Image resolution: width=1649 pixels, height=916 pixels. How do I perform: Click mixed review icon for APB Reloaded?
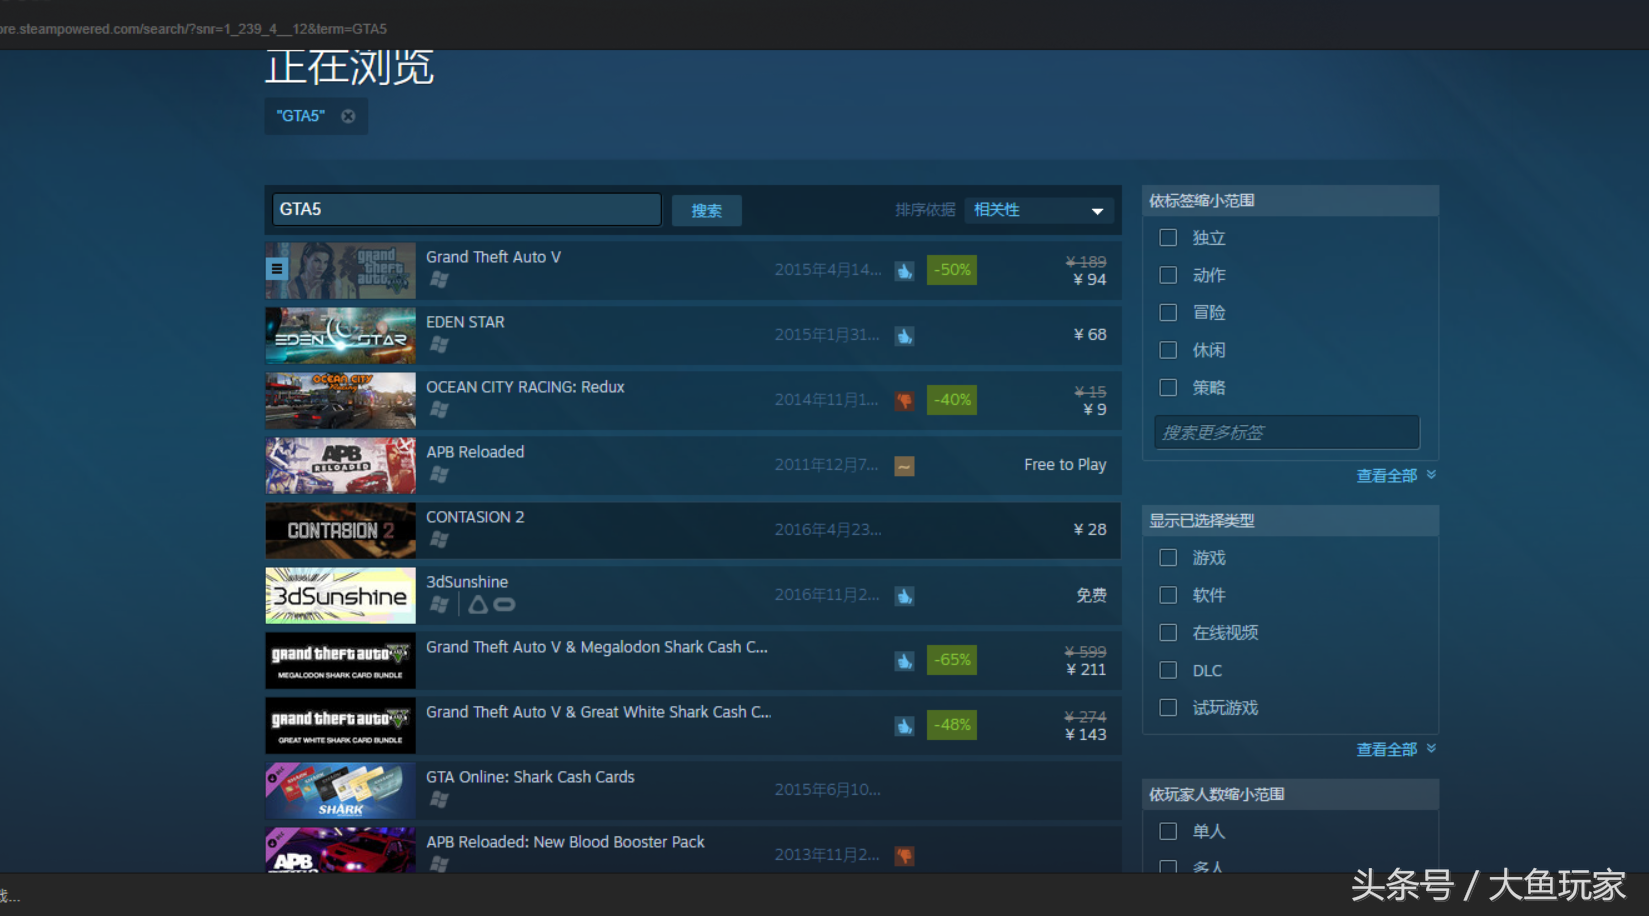(904, 466)
